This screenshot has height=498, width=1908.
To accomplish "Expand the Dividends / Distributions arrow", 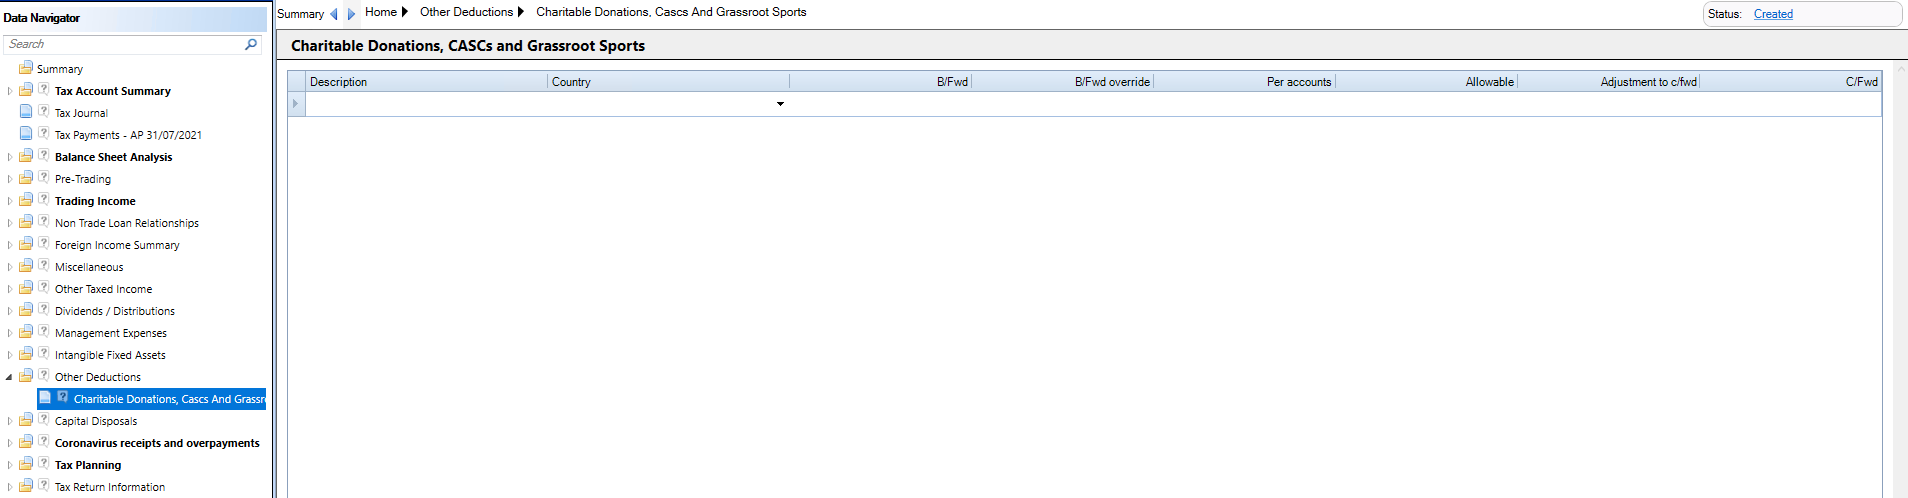I will tap(10, 311).
